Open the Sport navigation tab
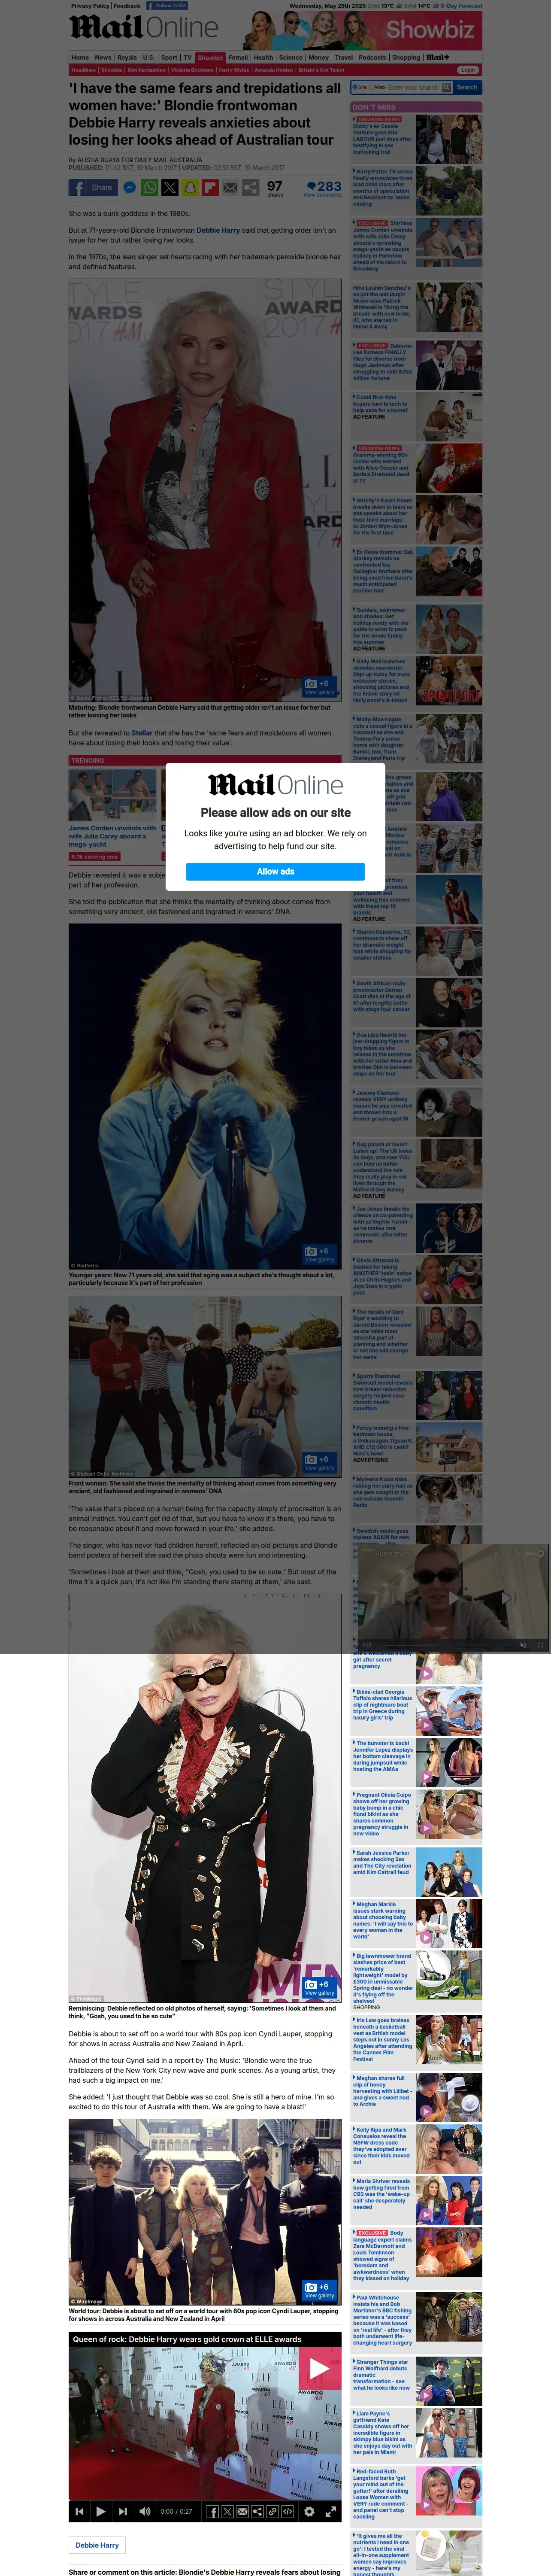 click(169, 57)
